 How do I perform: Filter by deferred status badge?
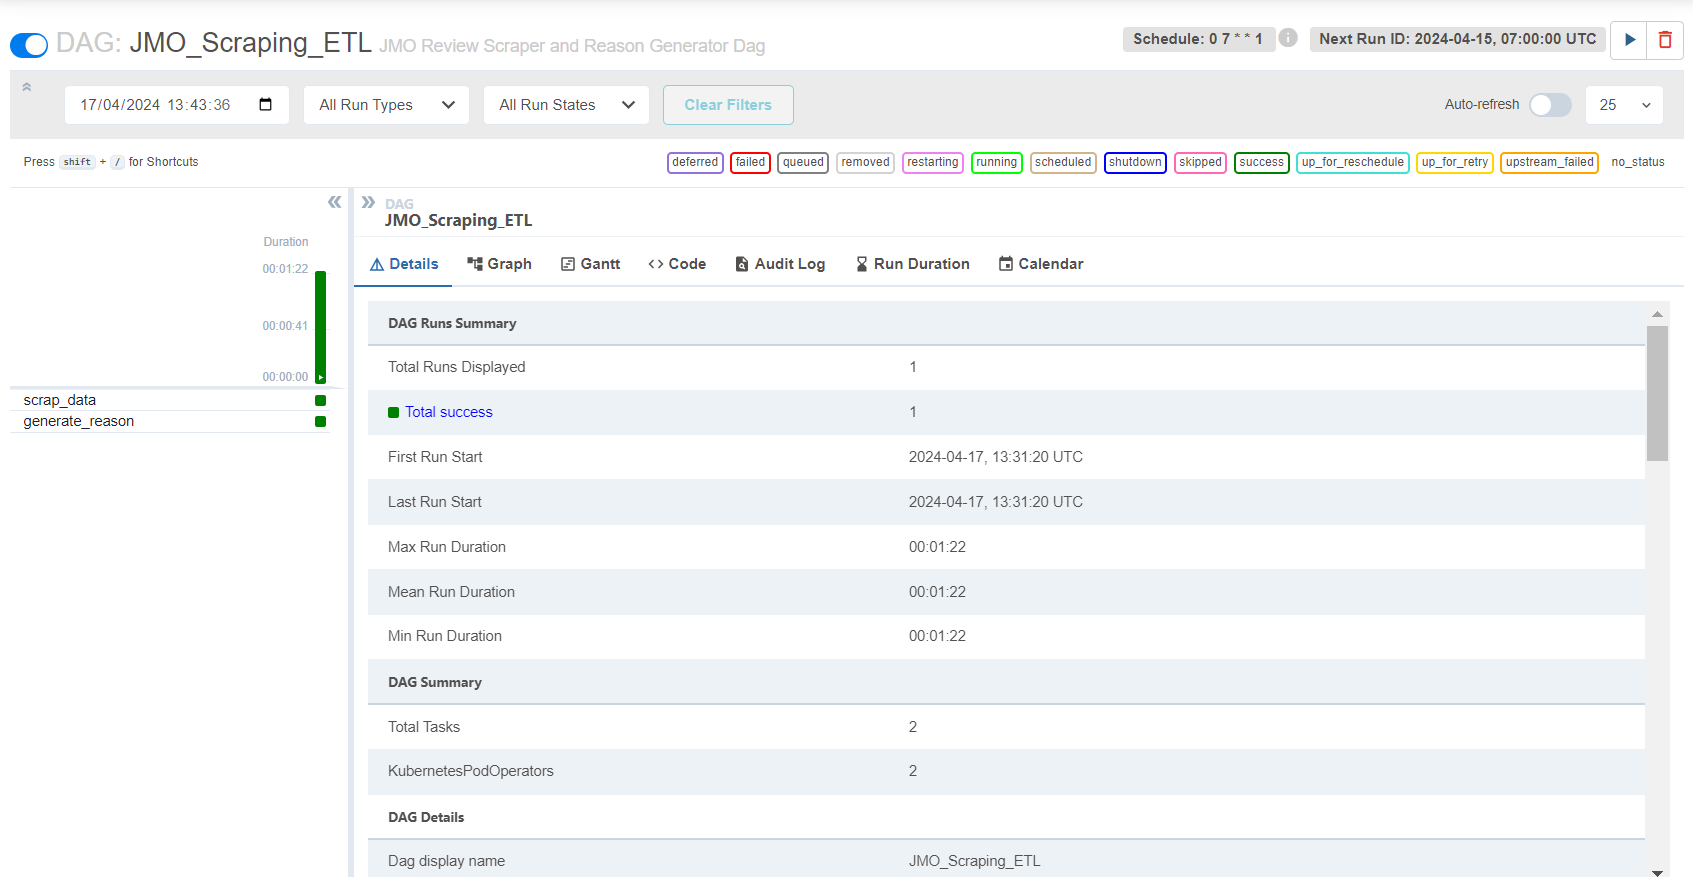[x=695, y=162]
